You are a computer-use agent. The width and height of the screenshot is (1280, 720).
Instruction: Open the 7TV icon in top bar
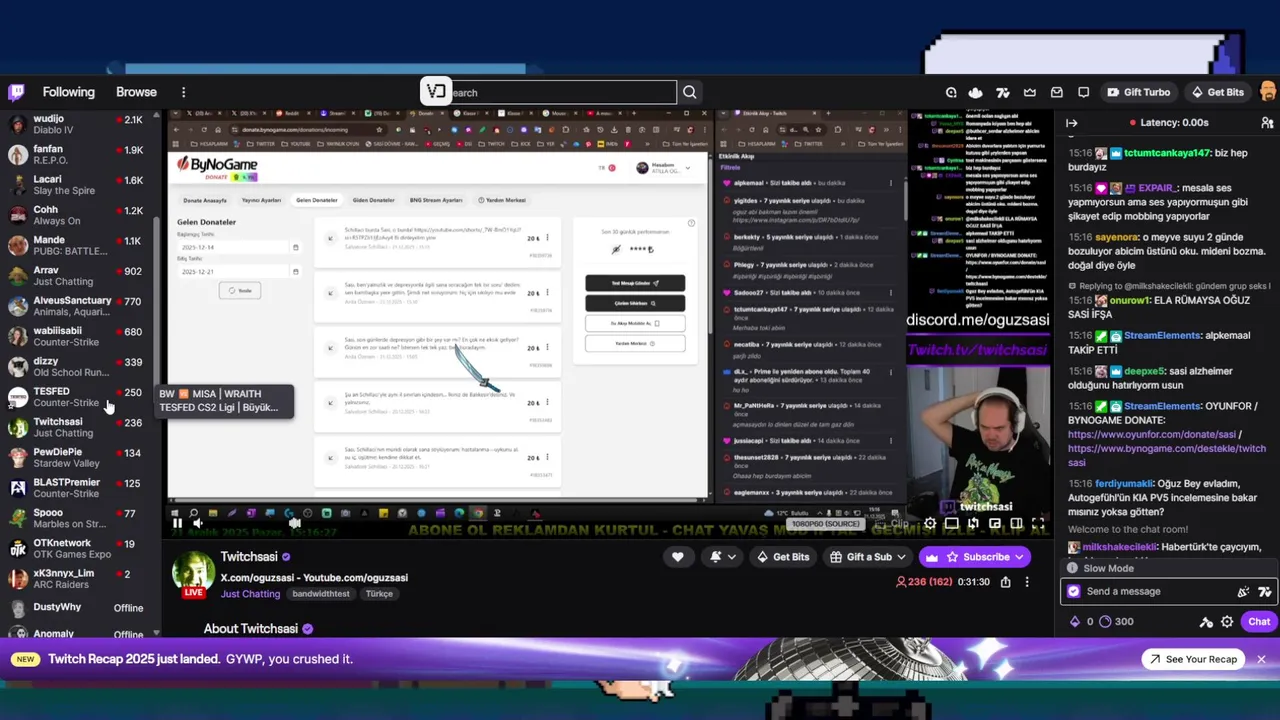(x=1003, y=92)
